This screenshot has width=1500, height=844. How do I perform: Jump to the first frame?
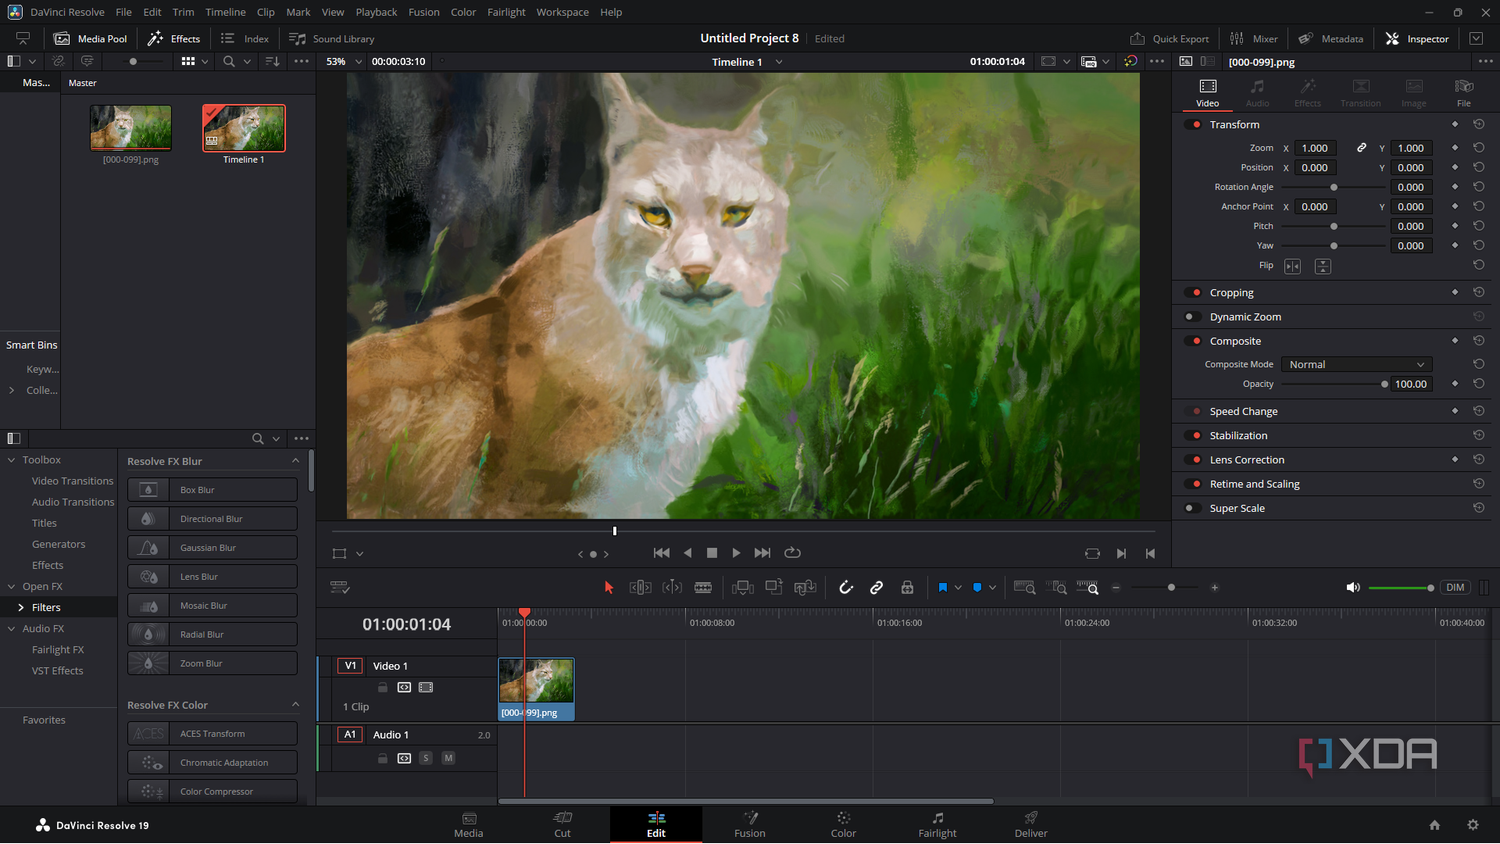click(x=661, y=553)
